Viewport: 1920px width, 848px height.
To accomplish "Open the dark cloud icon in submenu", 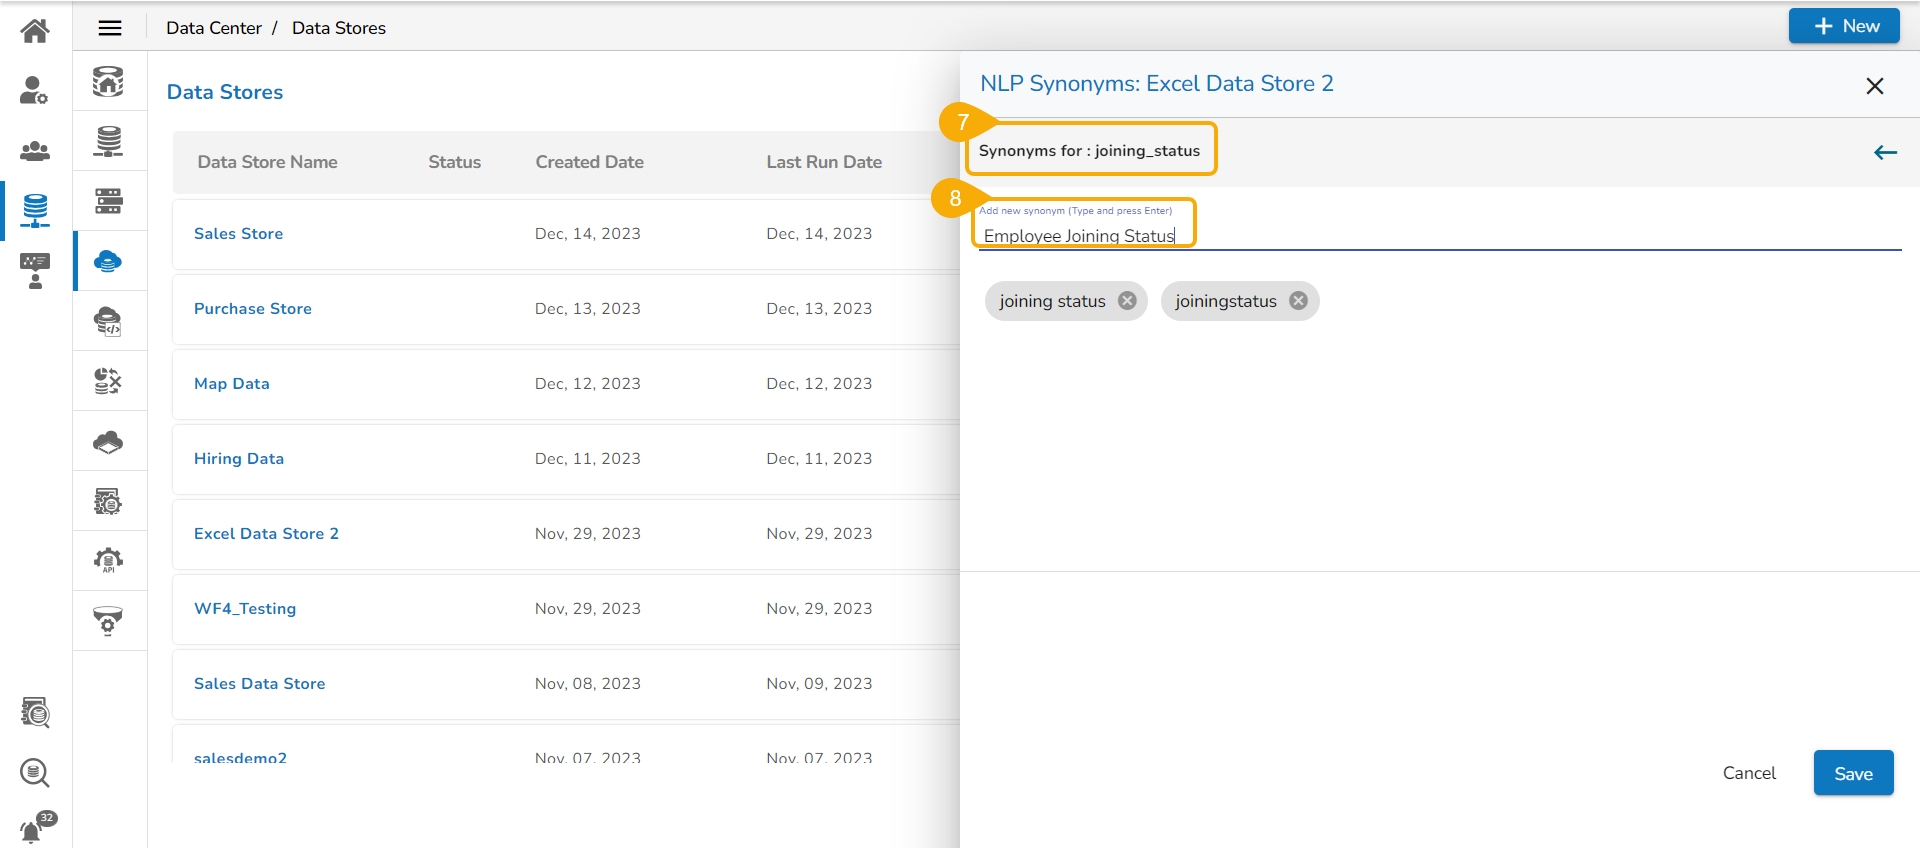I will [108, 441].
